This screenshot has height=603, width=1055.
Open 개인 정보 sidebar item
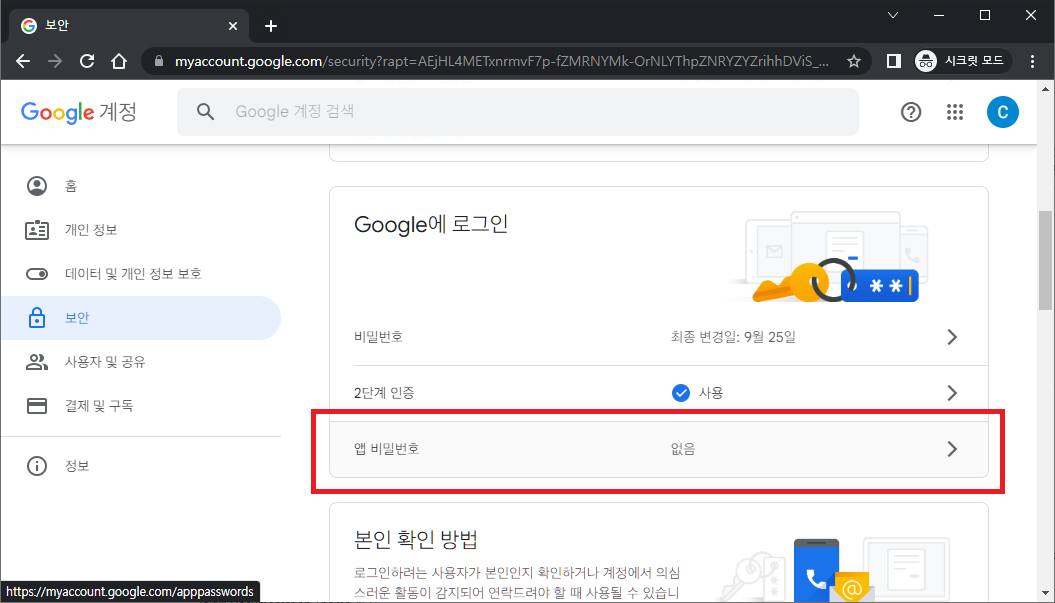click(x=141, y=230)
